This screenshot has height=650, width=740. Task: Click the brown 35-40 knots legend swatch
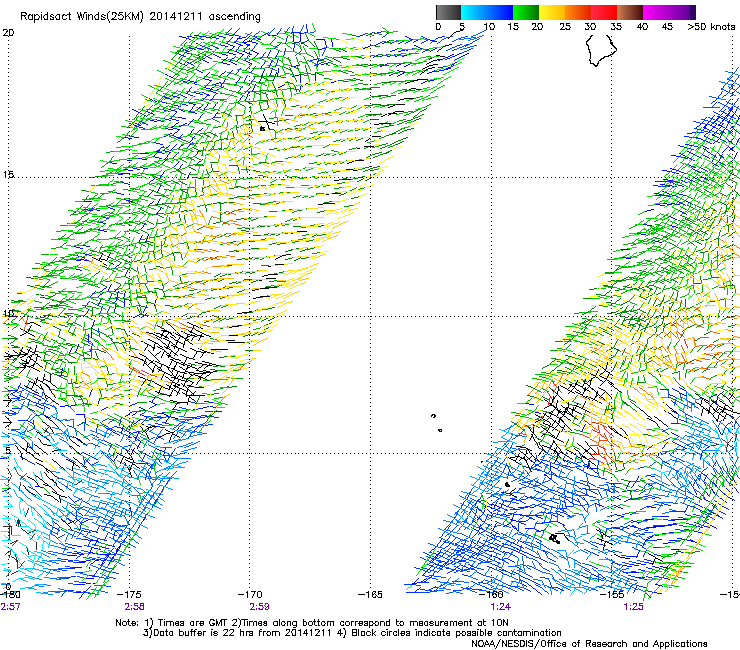click(630, 12)
